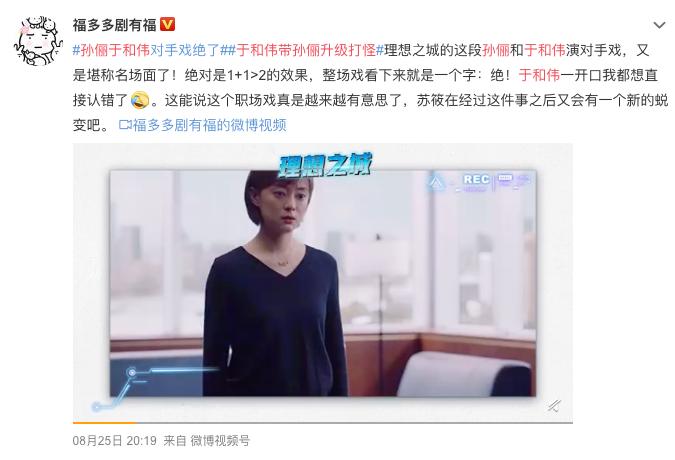The height and width of the screenshot is (460, 675).
Task: Click the 于和伟演对手戏 actor name link
Action: [x=545, y=50]
